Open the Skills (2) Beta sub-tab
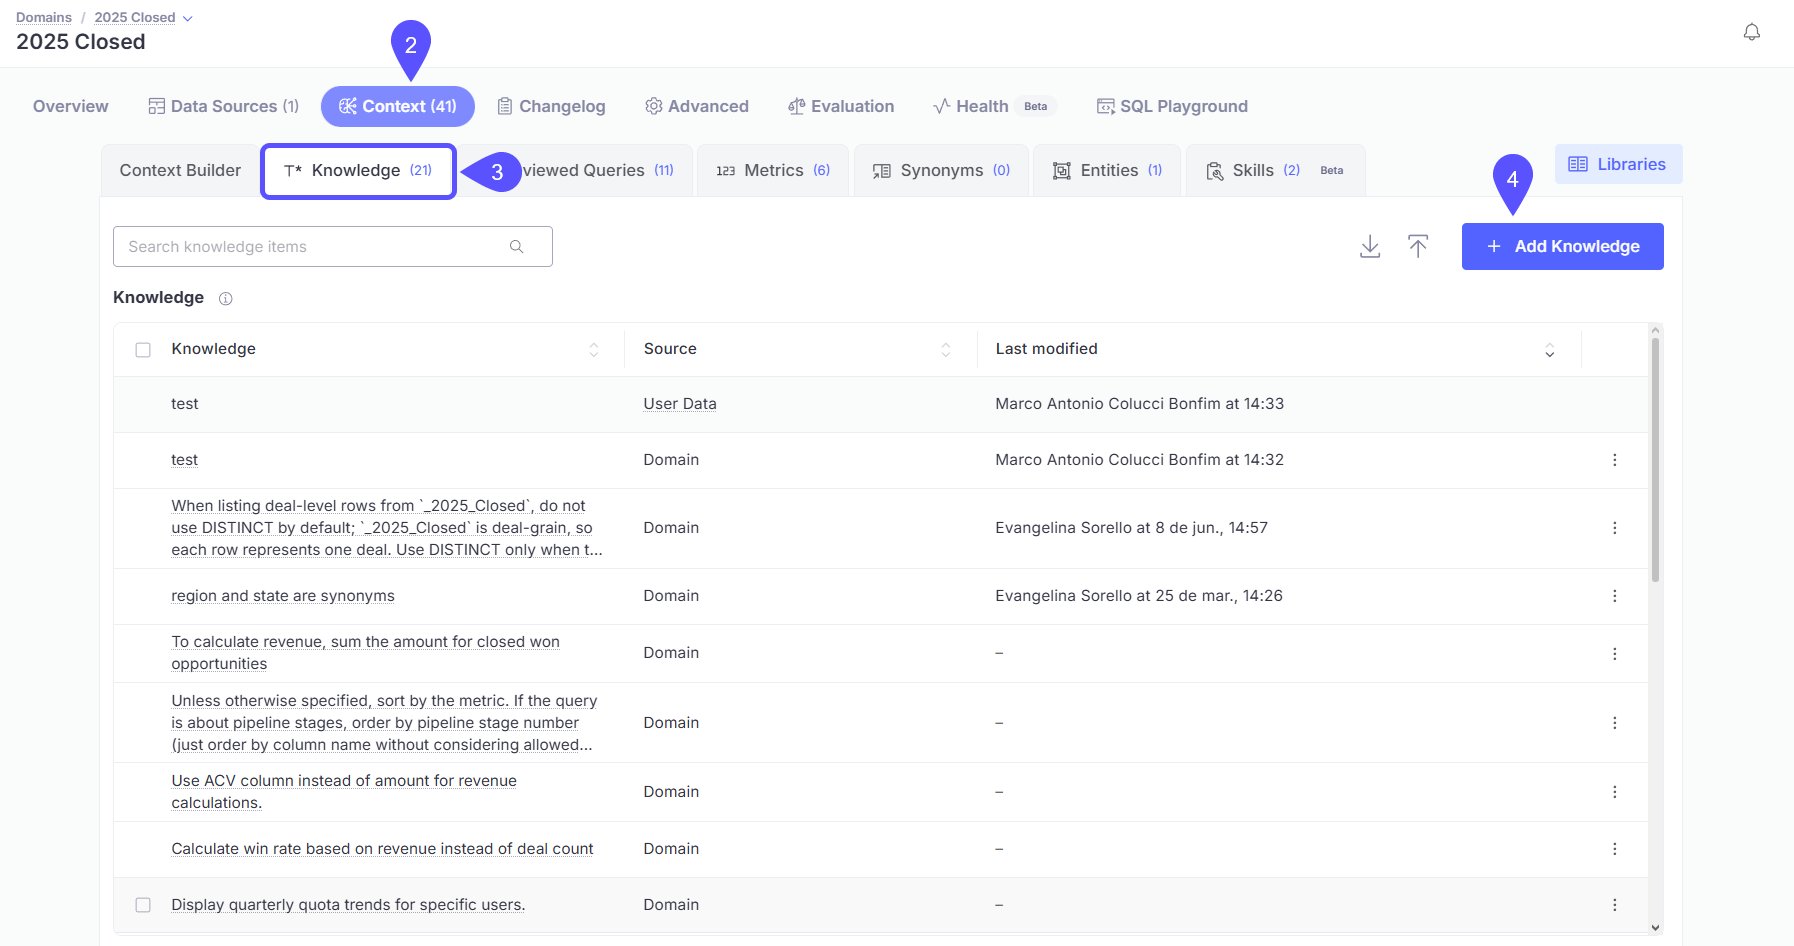 coord(1275,171)
